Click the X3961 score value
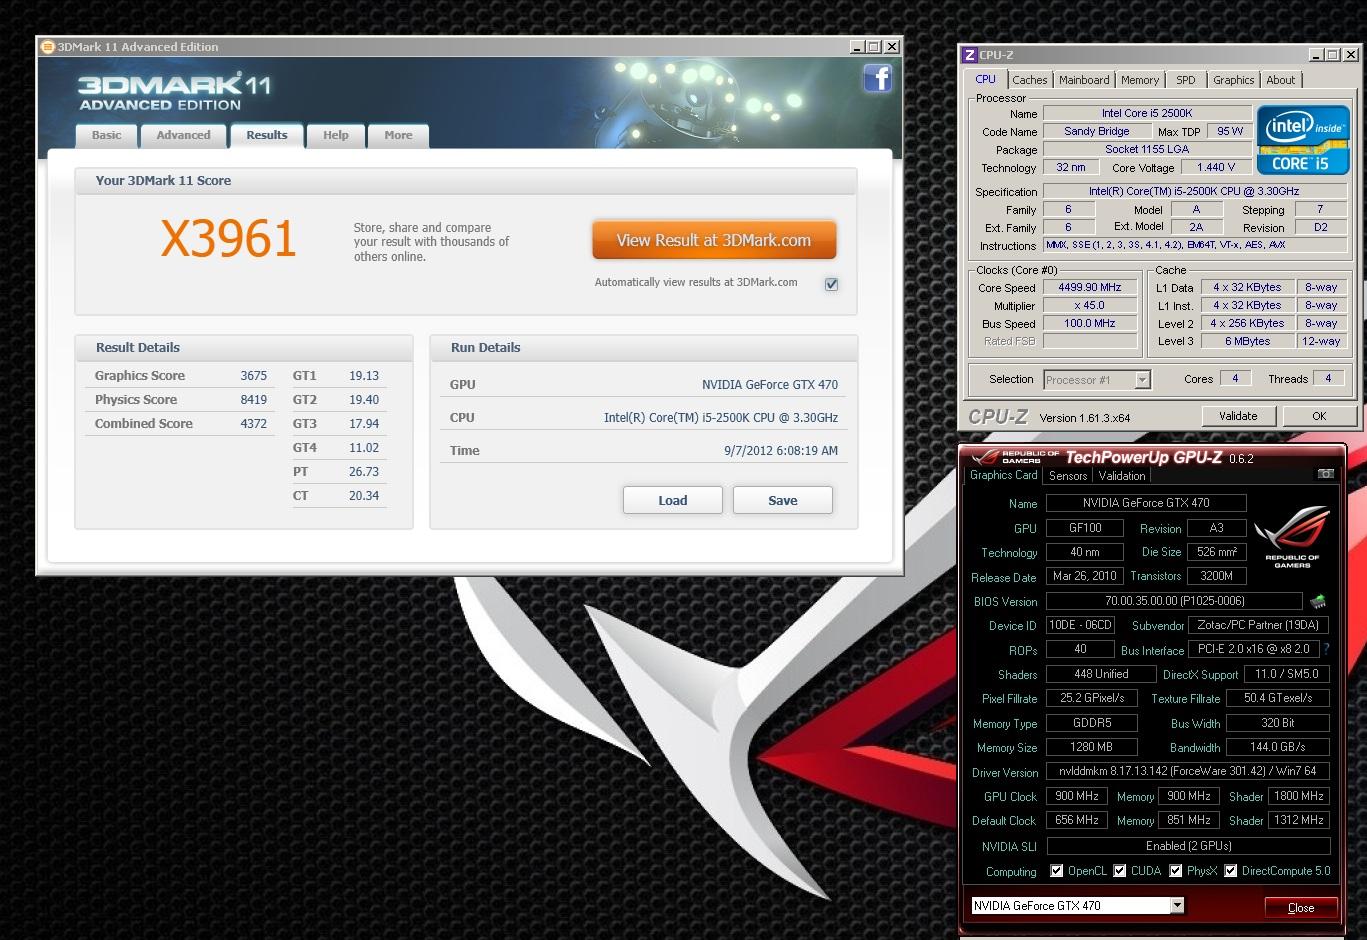Screen dimensions: 1367x940 pos(229,239)
